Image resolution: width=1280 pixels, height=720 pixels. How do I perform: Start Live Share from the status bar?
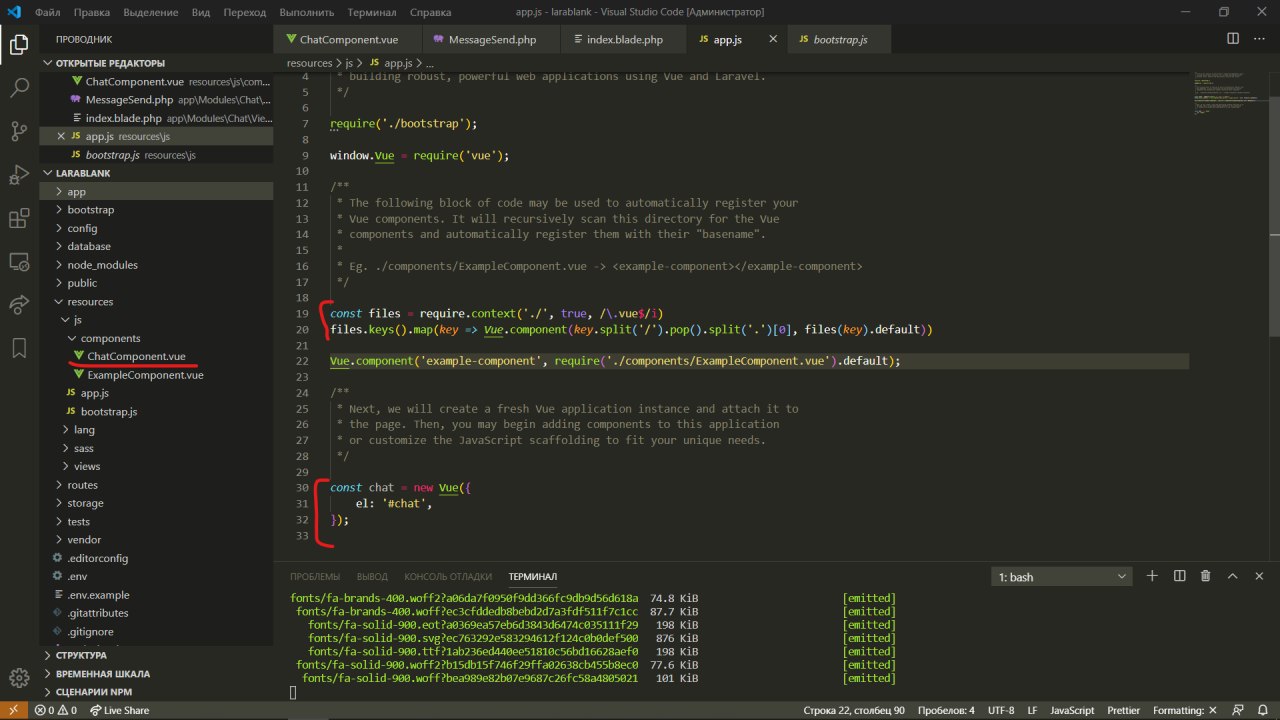coord(119,710)
